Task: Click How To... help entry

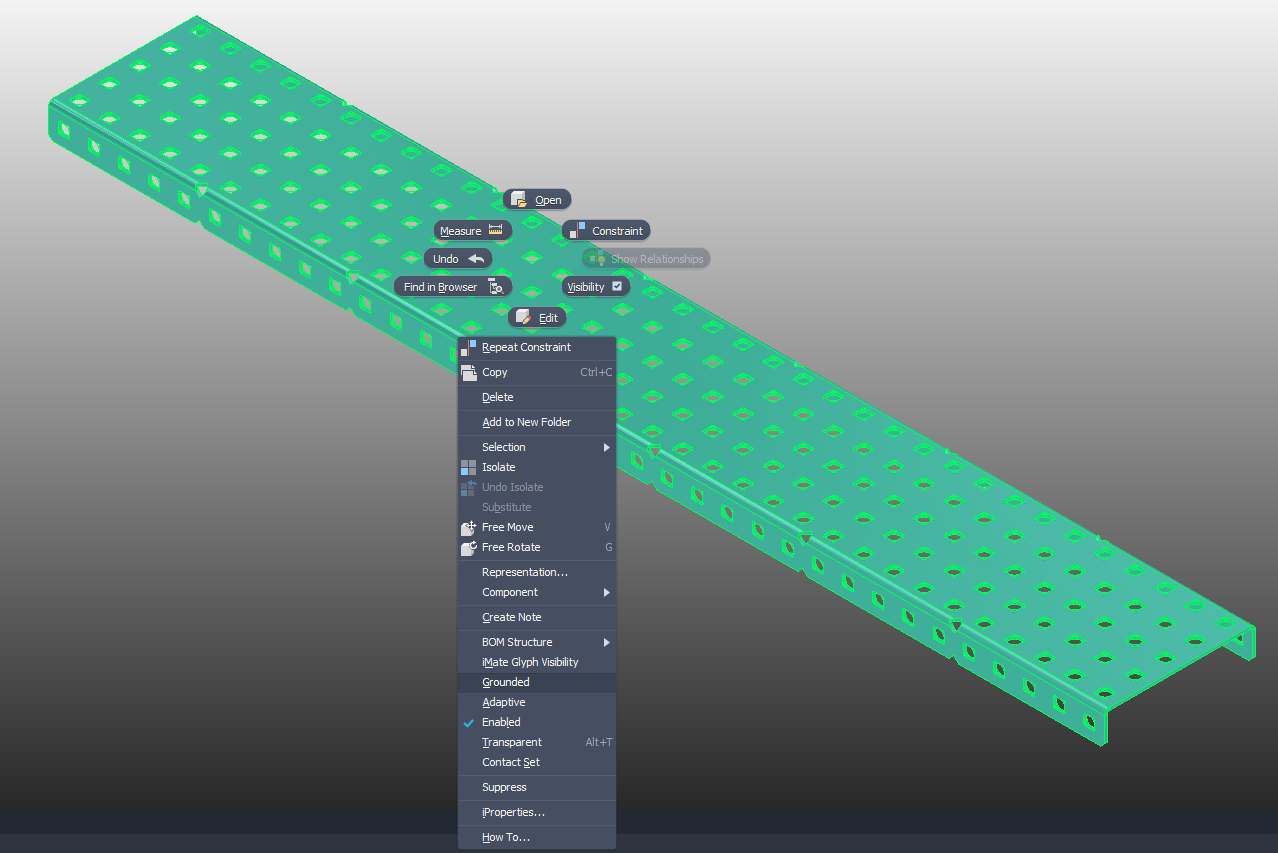Action: 537,837
